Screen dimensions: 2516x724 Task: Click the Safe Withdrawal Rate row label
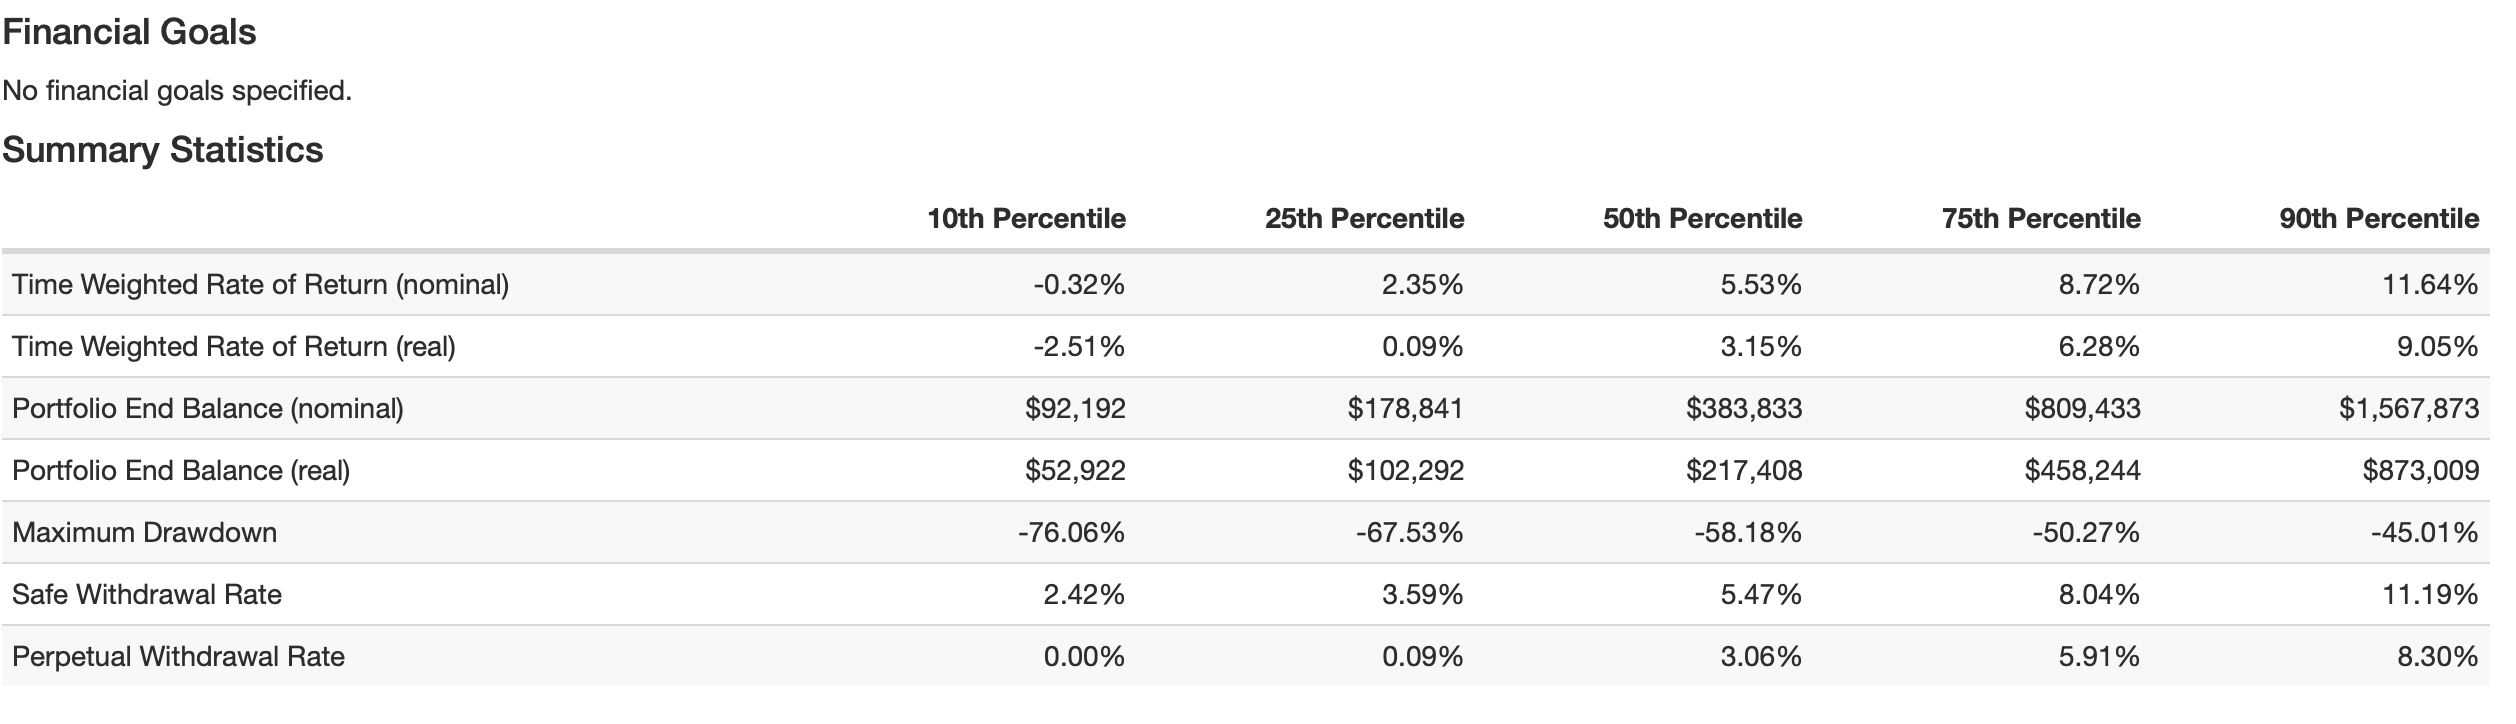pyautogui.click(x=147, y=595)
